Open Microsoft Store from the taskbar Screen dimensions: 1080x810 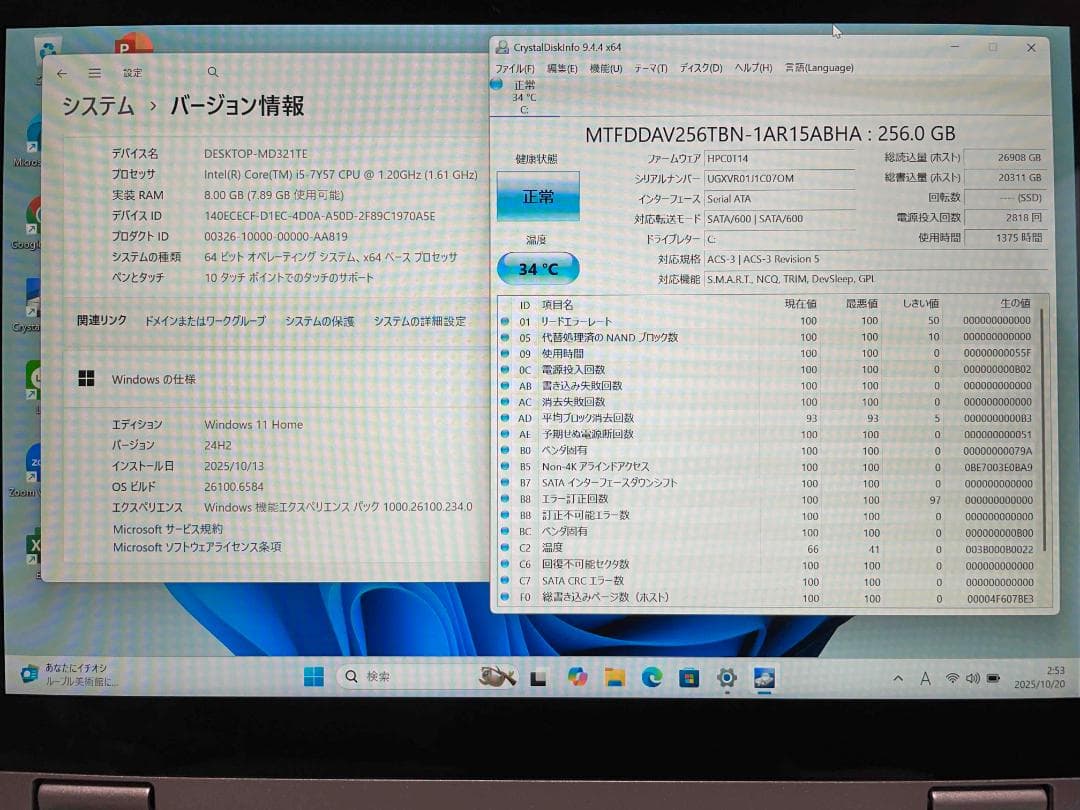[x=687, y=678]
